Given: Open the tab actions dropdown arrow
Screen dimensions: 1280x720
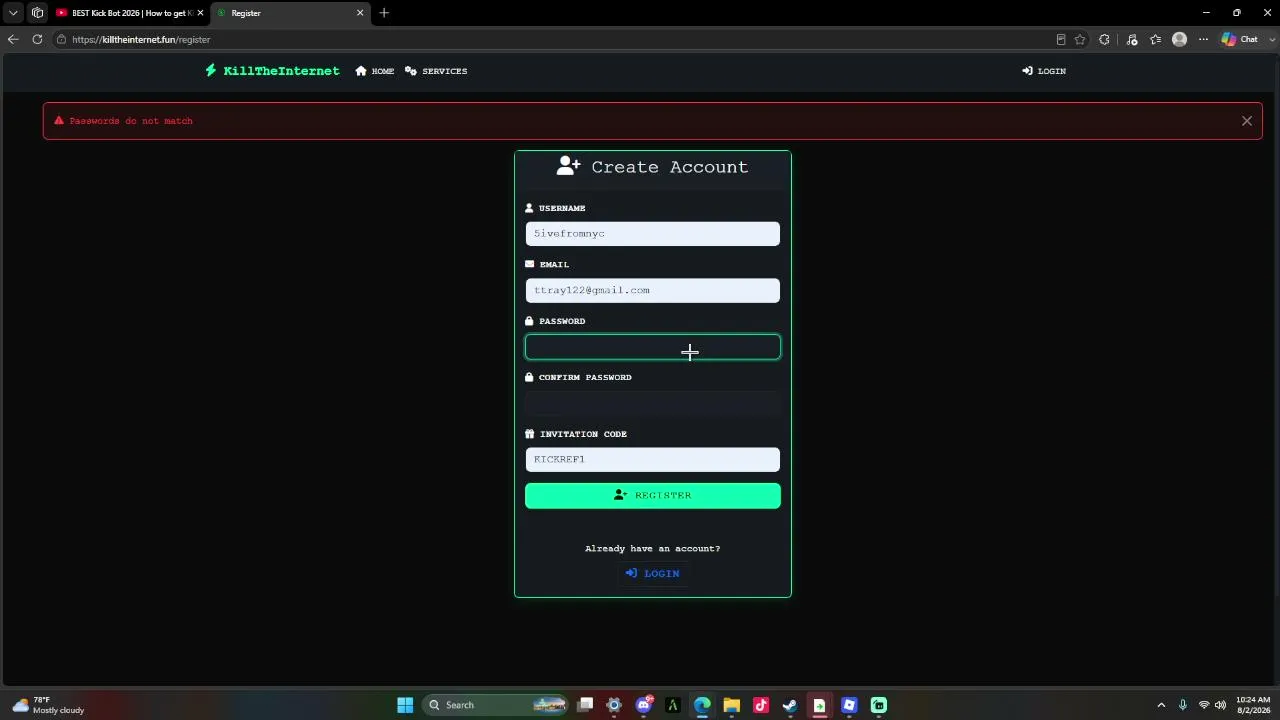Looking at the screenshot, I should (x=13, y=13).
